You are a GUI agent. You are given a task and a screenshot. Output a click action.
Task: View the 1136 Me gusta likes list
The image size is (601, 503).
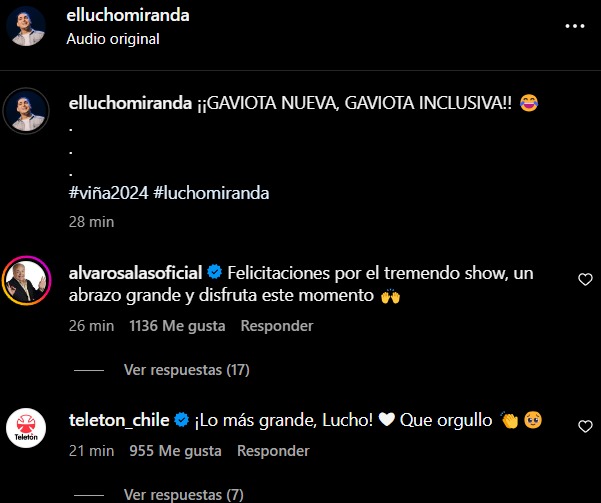coord(177,326)
